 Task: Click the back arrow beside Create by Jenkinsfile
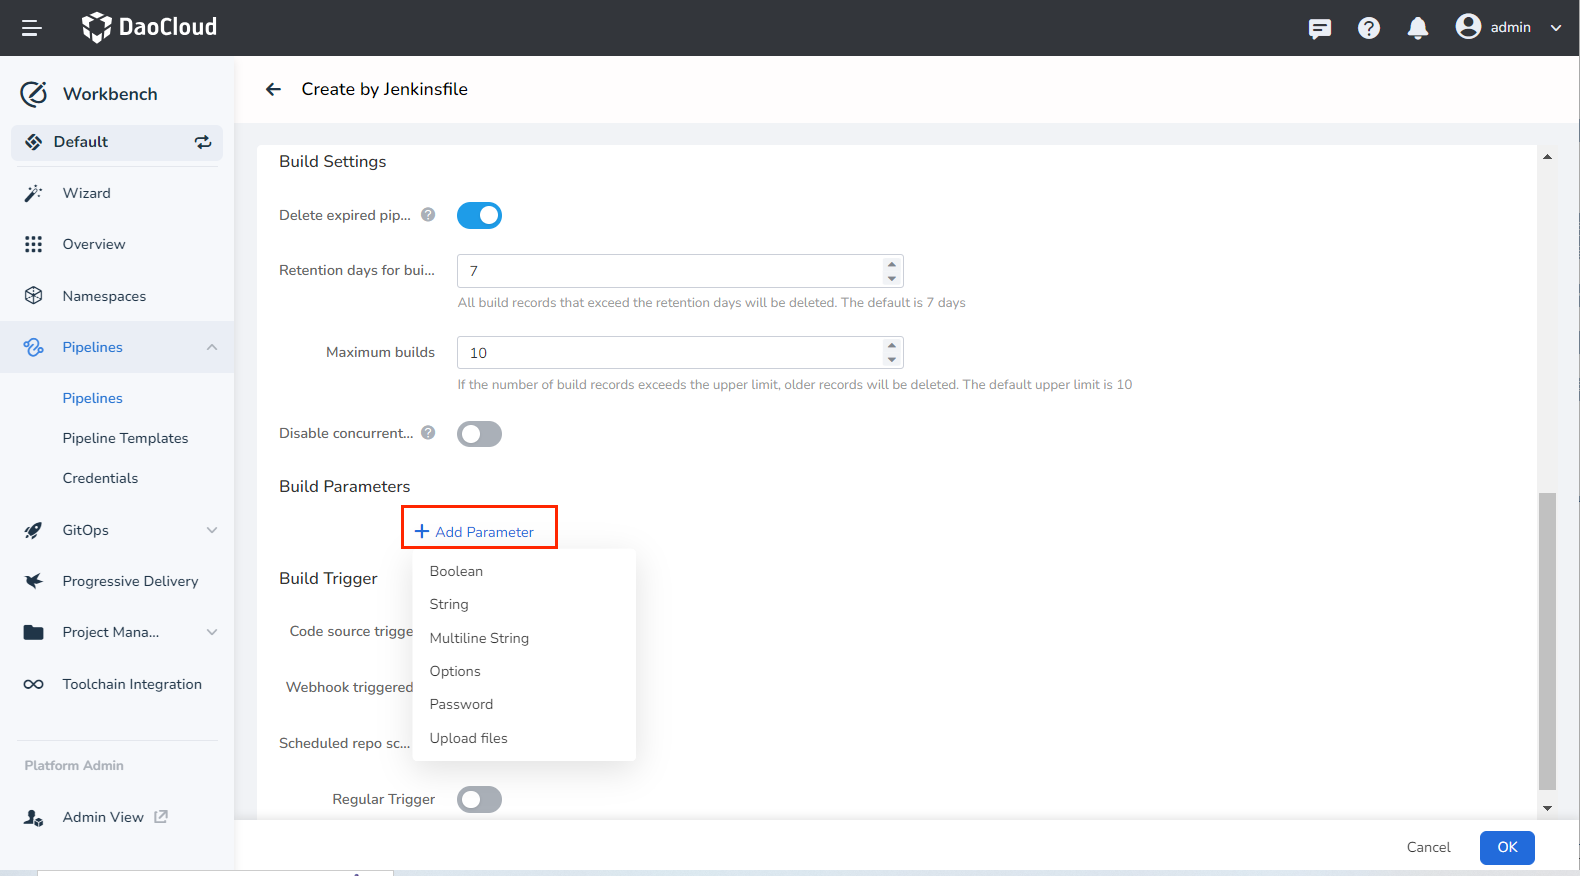(x=273, y=90)
